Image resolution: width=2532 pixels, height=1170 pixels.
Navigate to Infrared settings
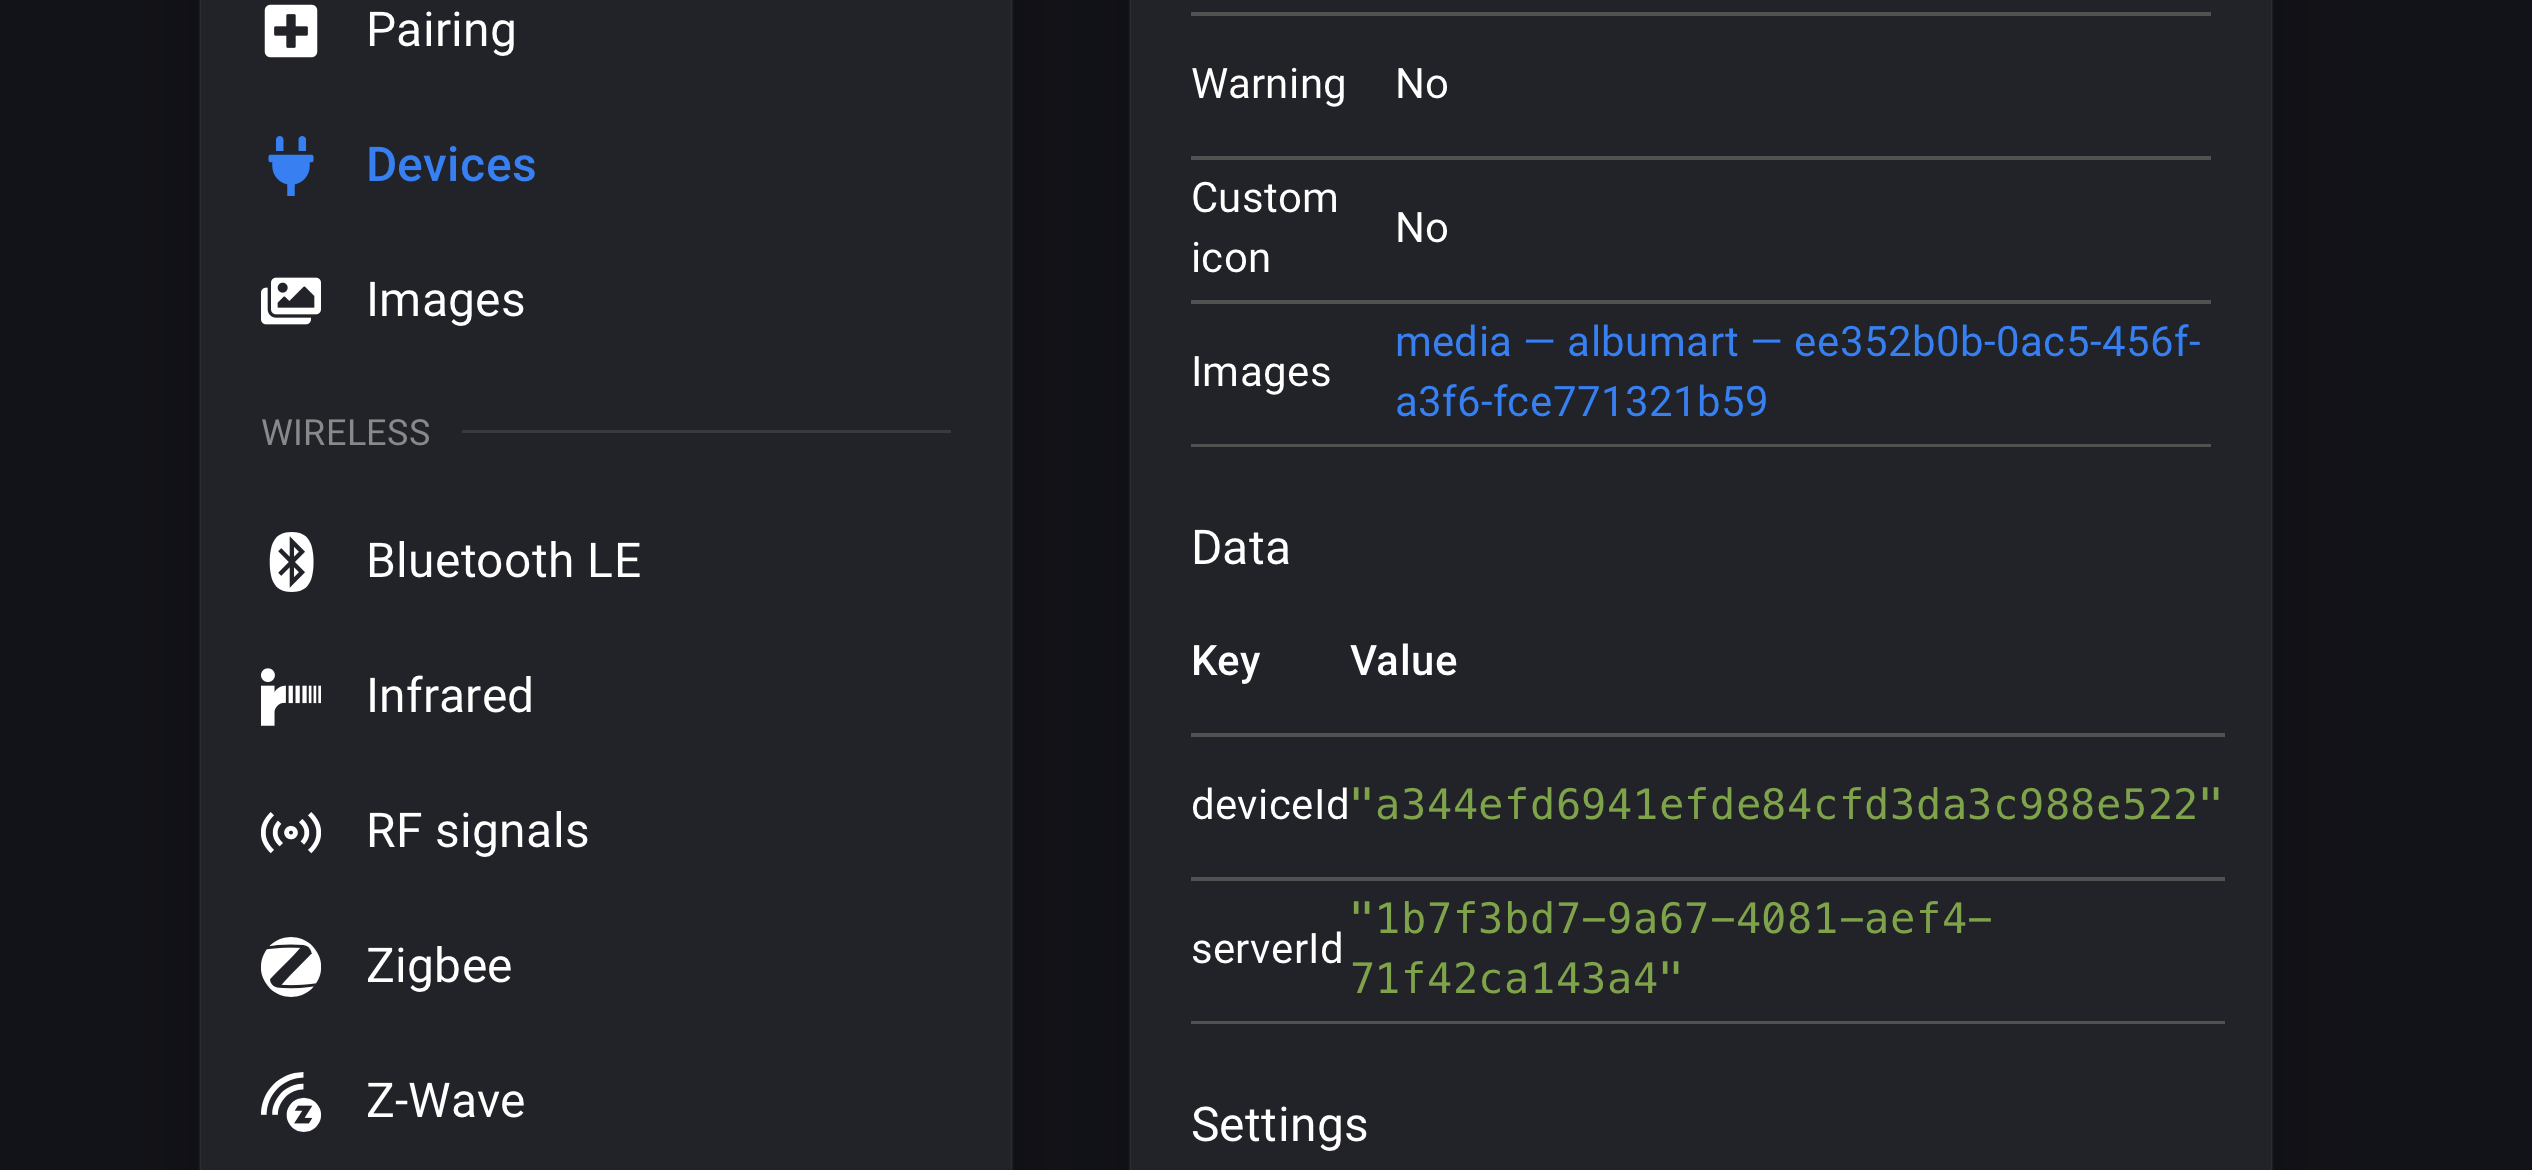[450, 696]
